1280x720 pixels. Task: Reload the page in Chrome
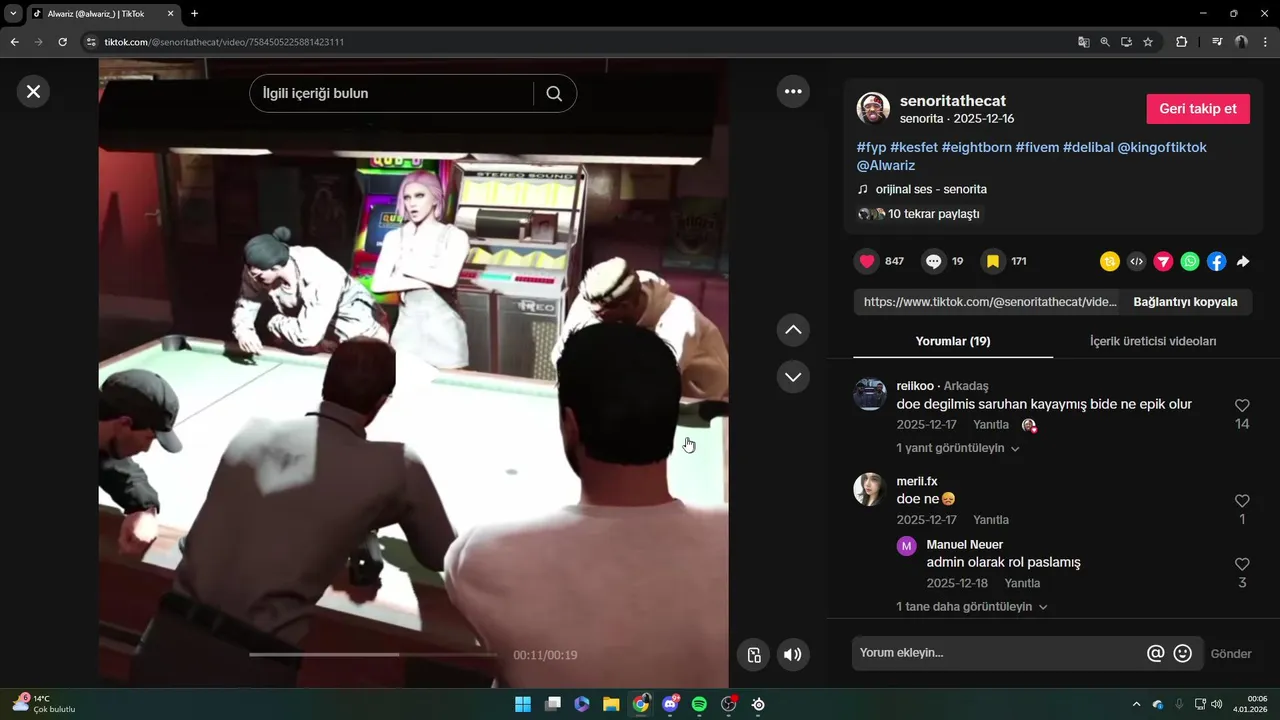[x=62, y=42]
